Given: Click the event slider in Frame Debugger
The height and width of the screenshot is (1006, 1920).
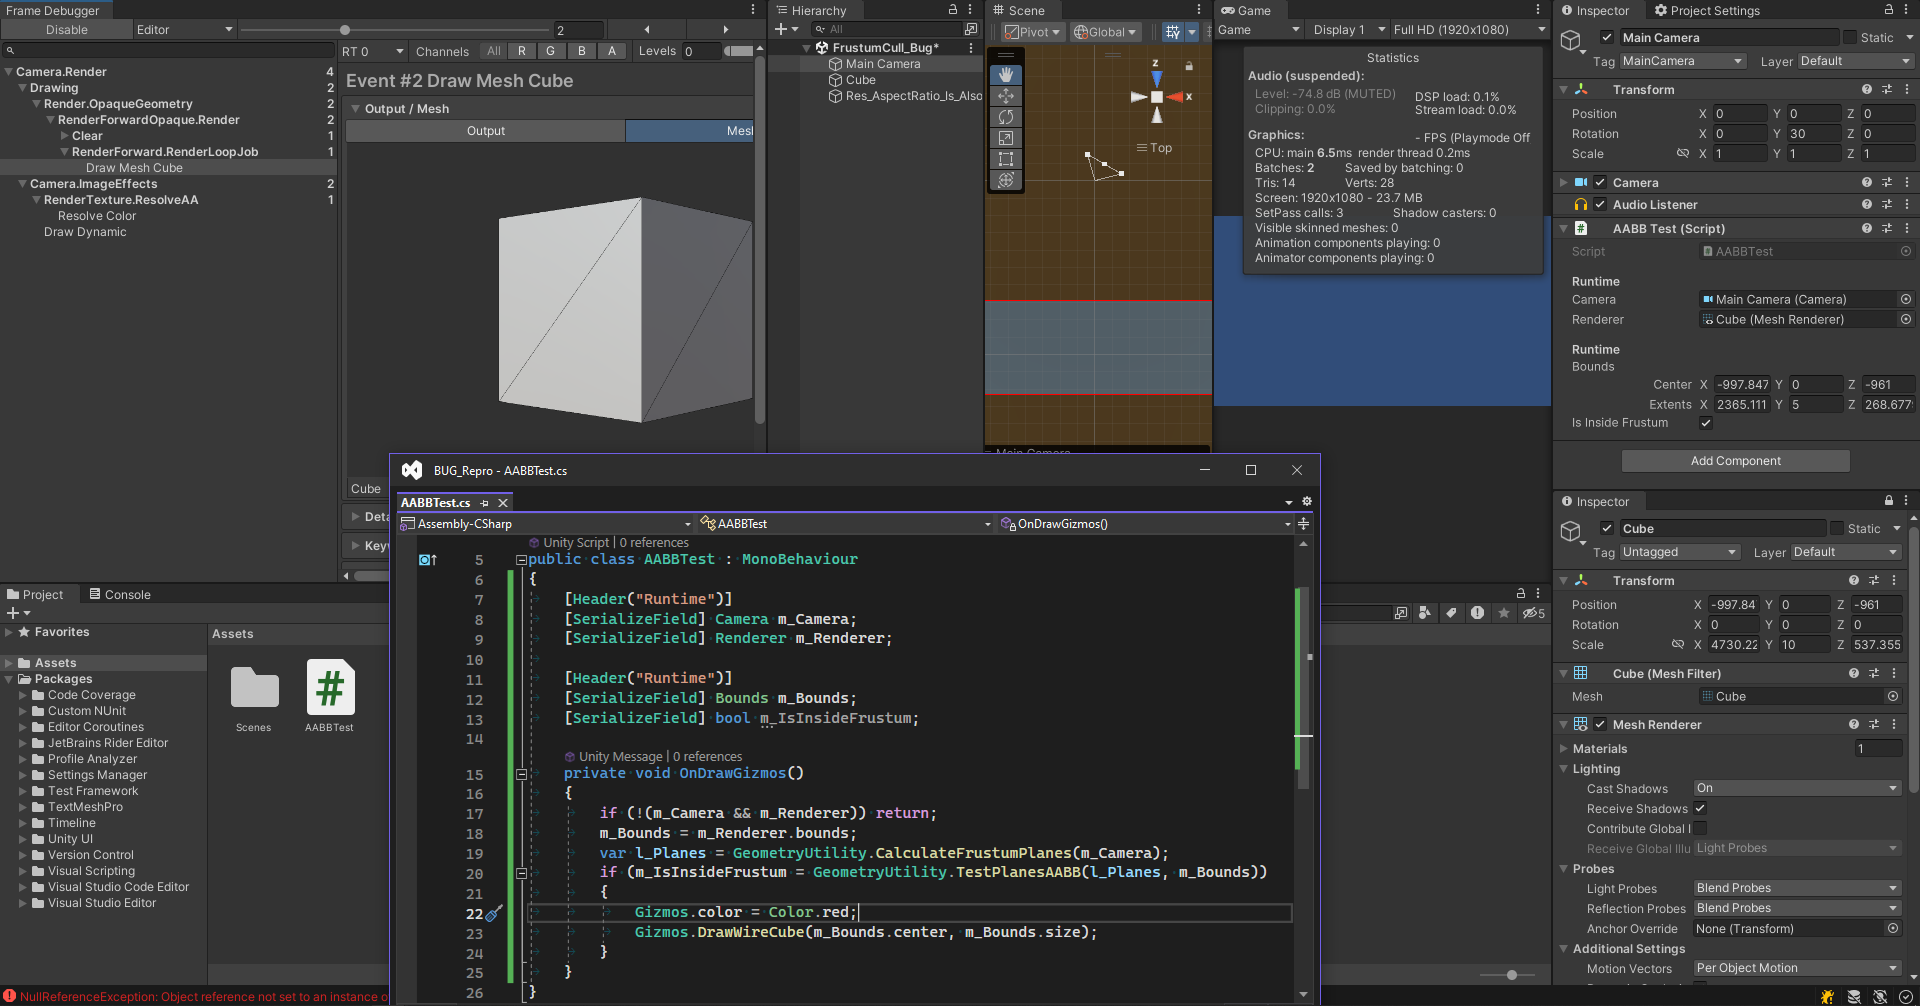Looking at the screenshot, I should tap(345, 29).
